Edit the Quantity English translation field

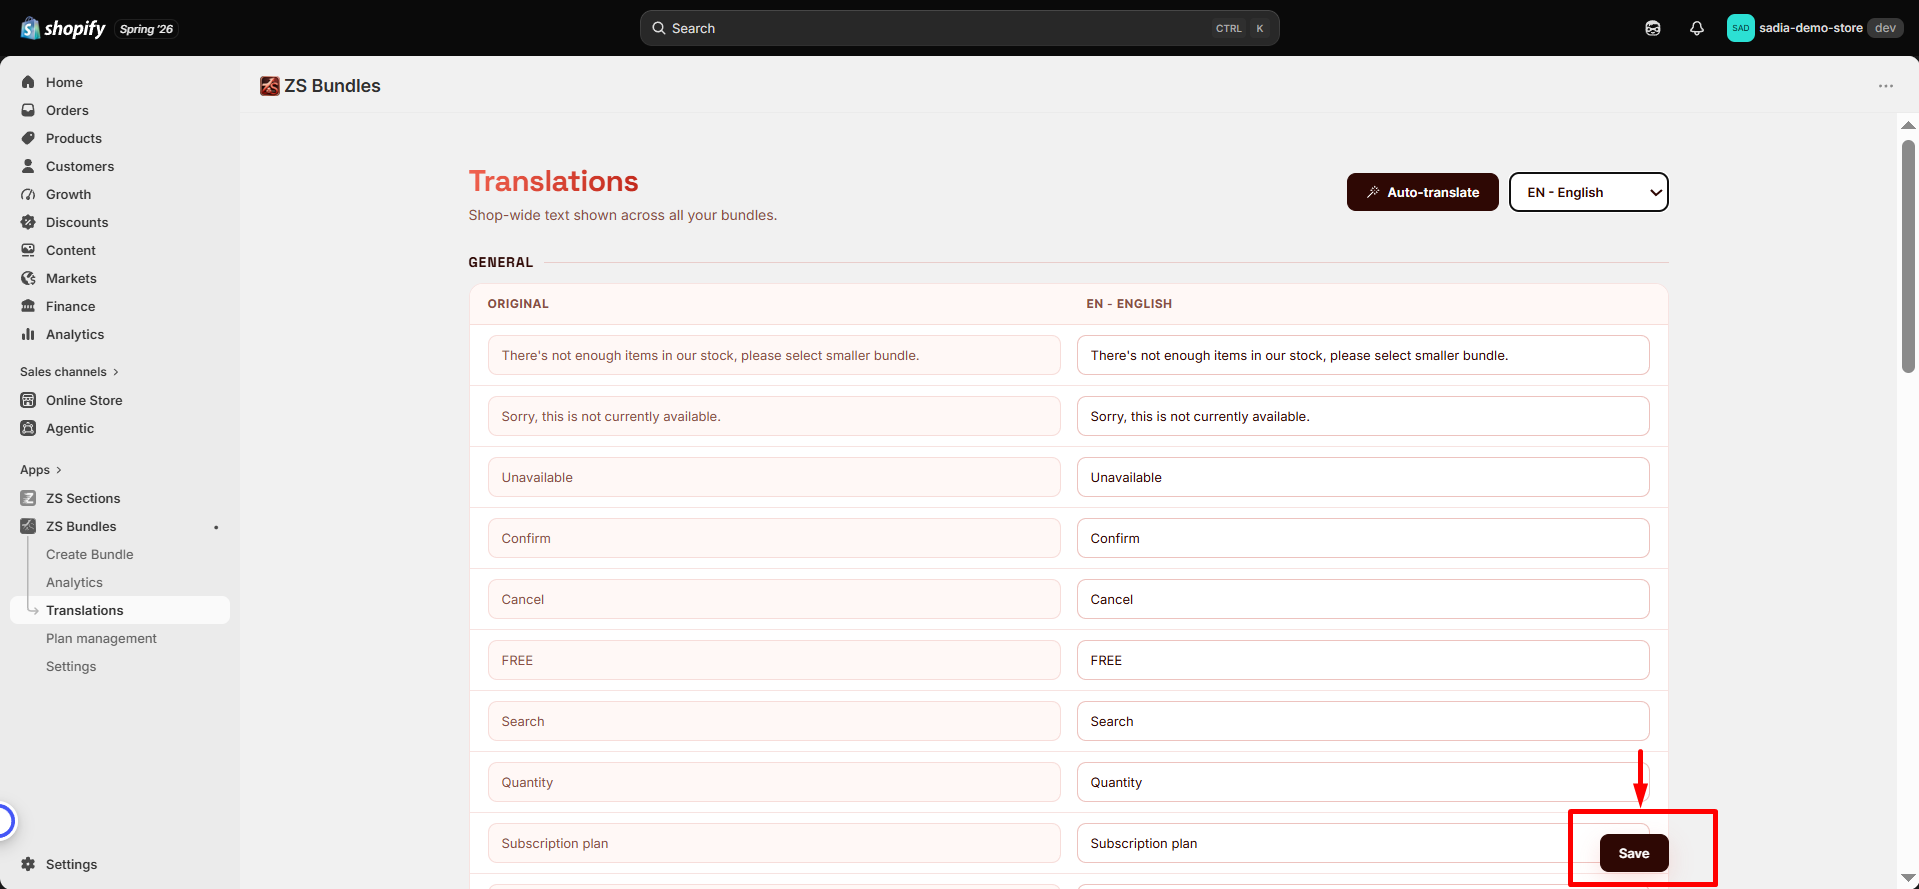1363,782
